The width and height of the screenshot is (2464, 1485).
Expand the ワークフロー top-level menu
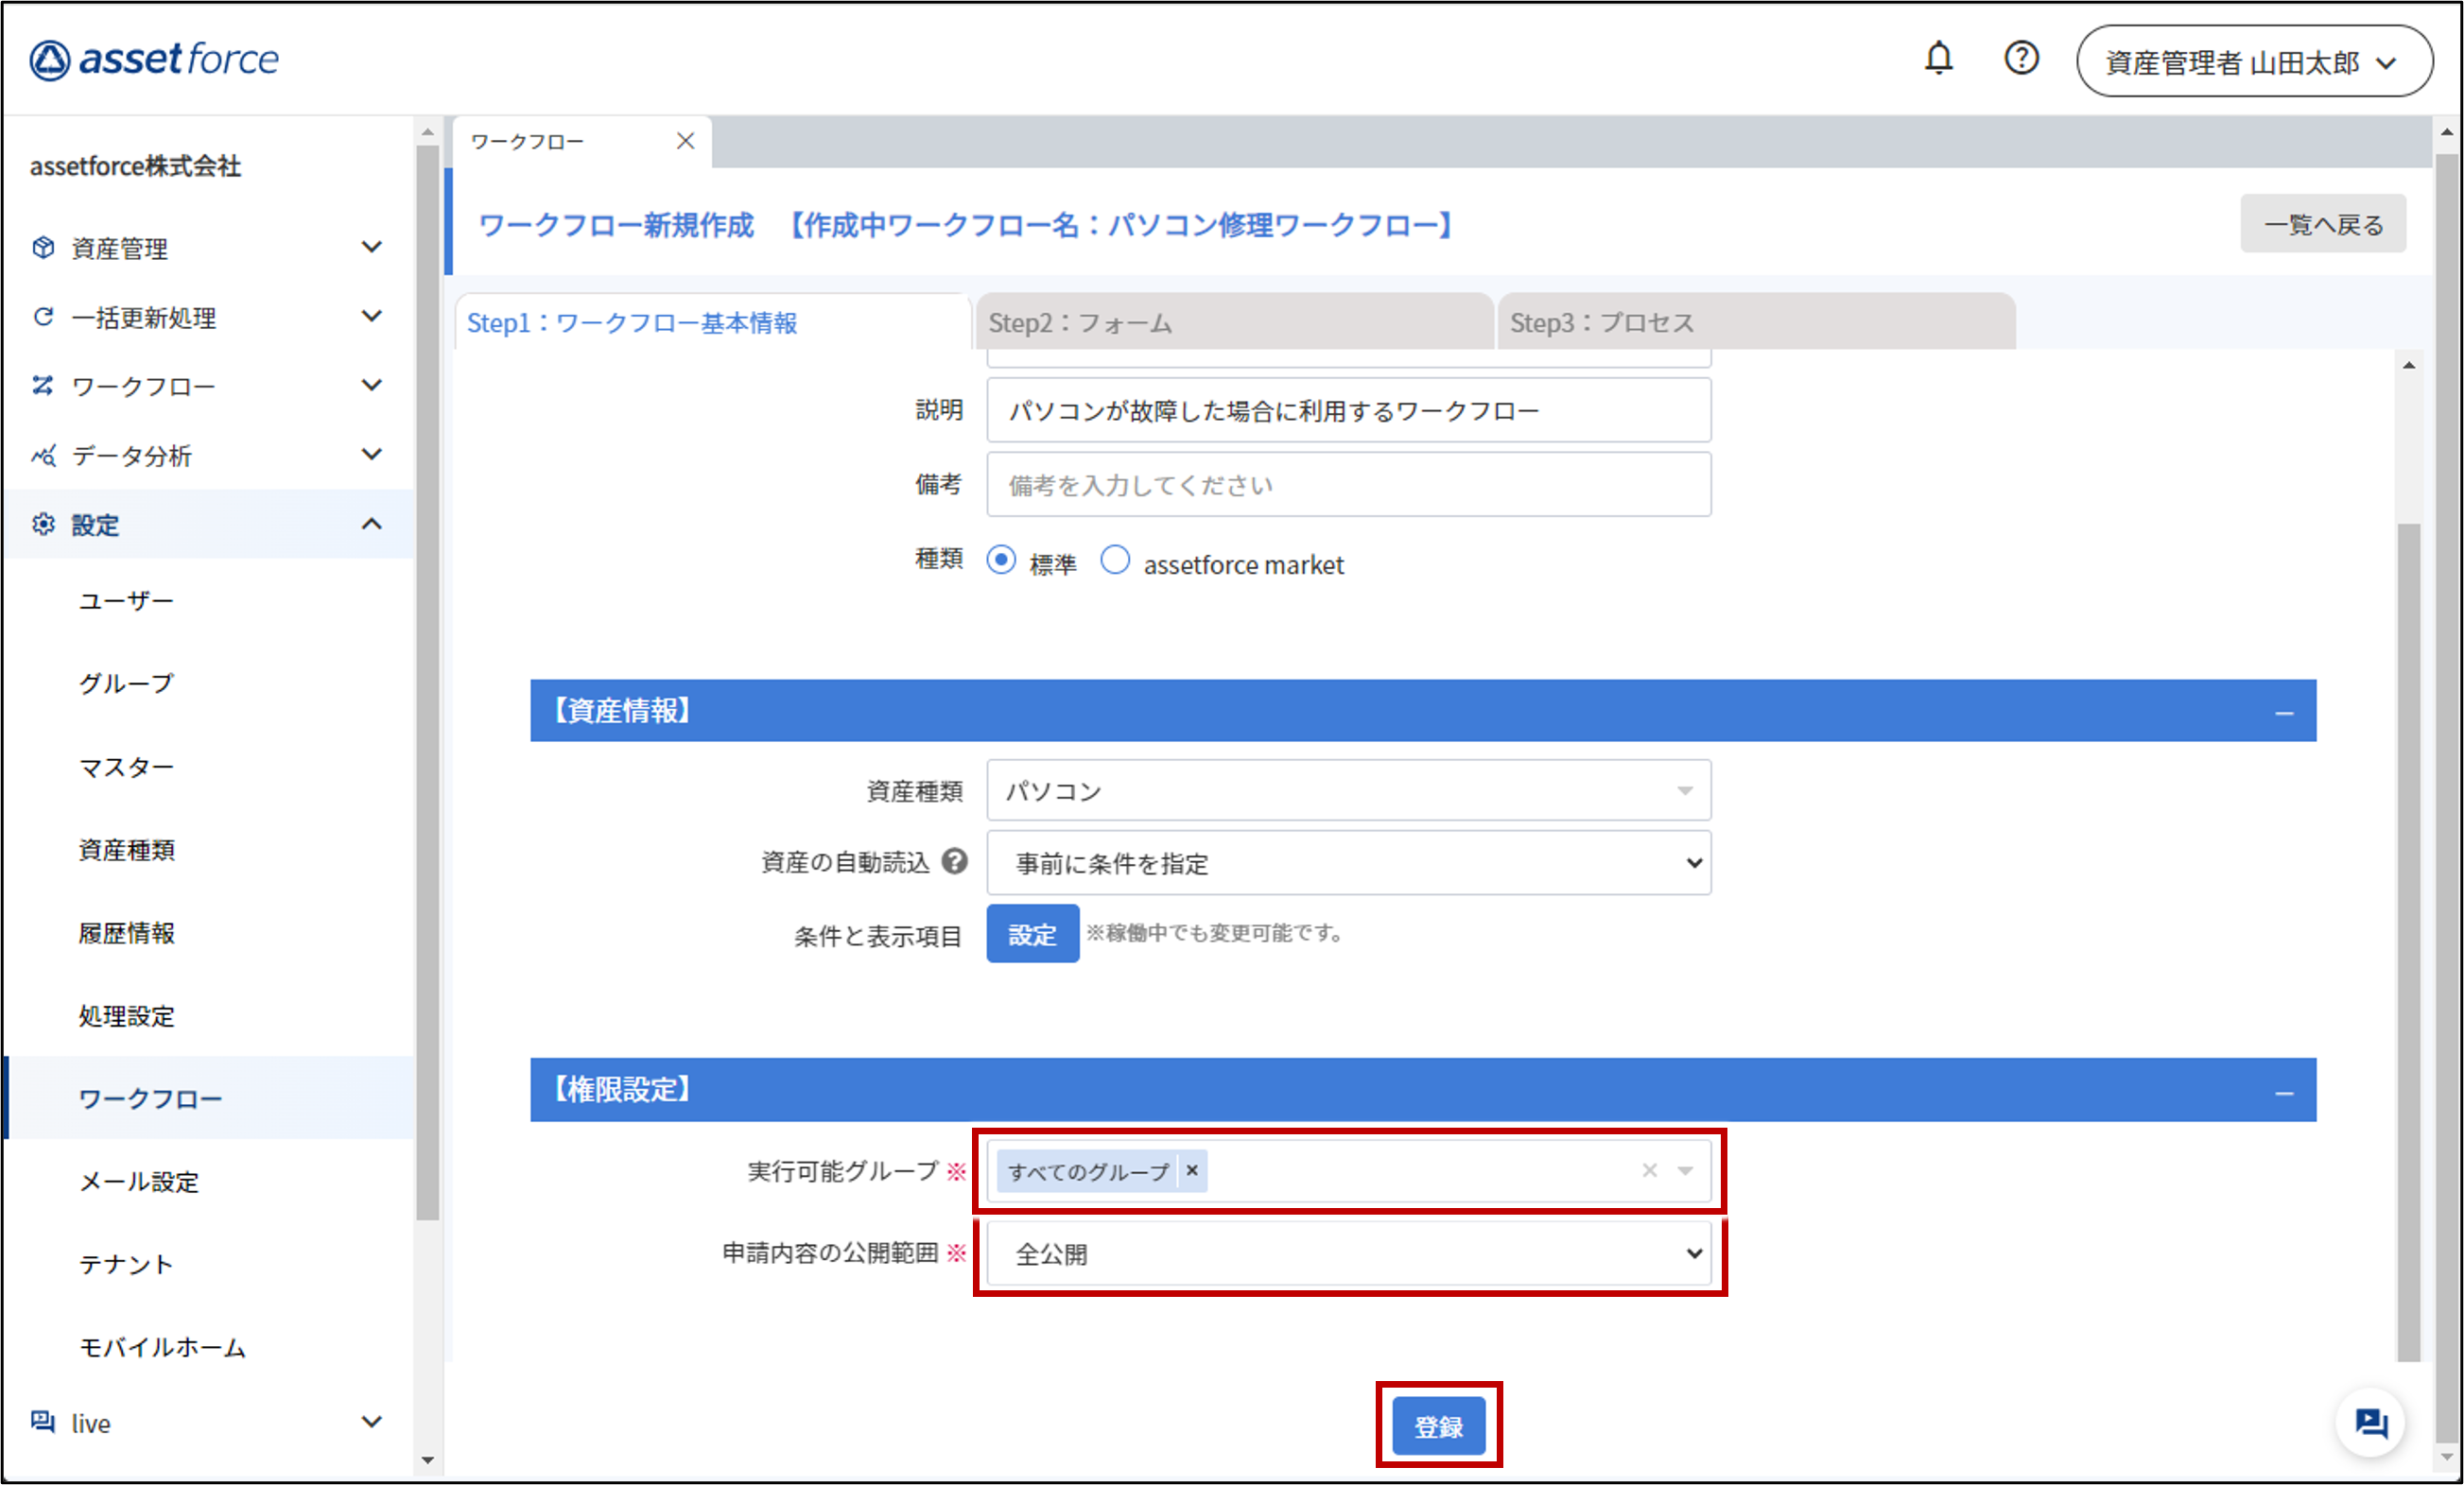coord(372,385)
